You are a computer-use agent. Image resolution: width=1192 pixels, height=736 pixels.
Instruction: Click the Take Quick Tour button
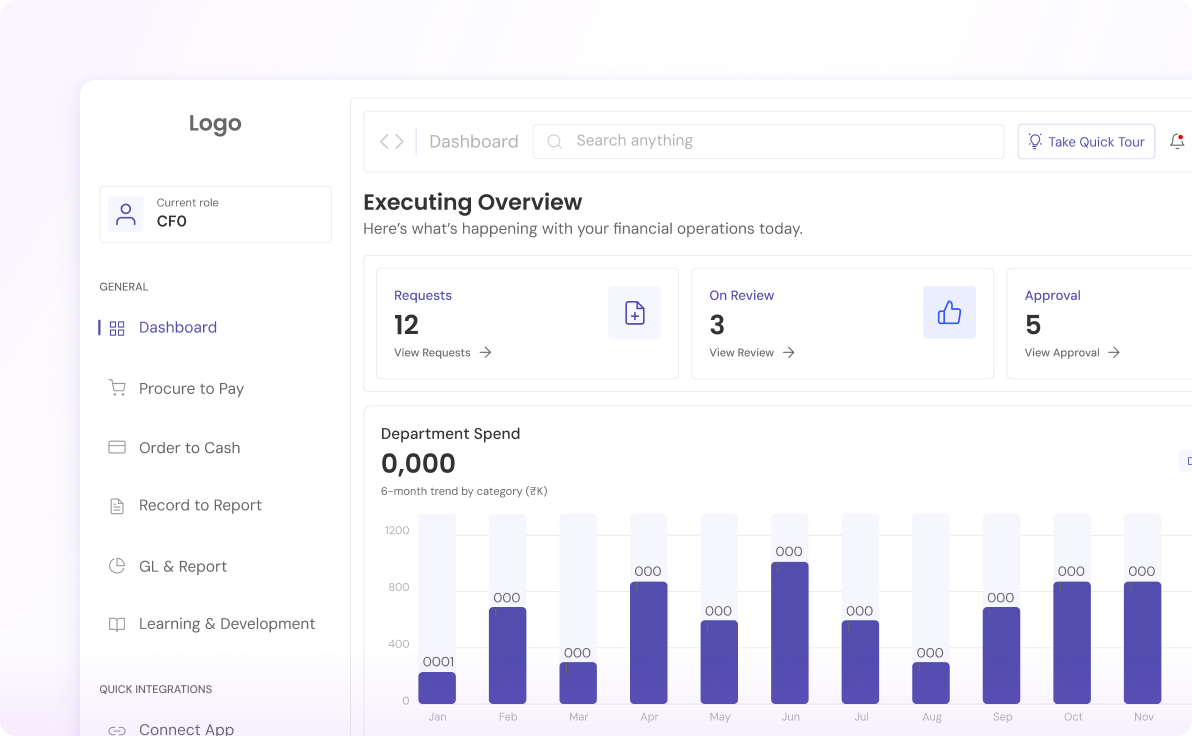[x=1086, y=141]
